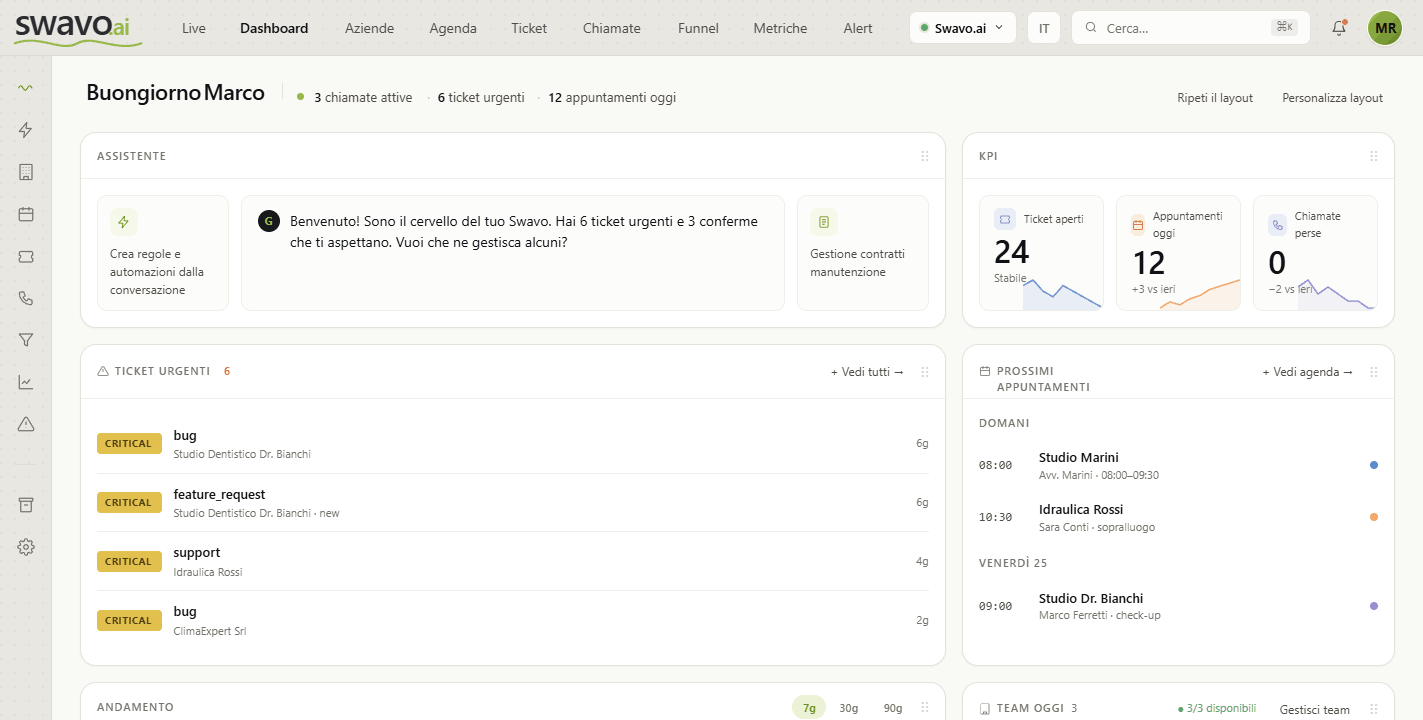Open the critical support ticket from Idraulica Rossi
The width and height of the screenshot is (1423, 720).
tap(512, 562)
